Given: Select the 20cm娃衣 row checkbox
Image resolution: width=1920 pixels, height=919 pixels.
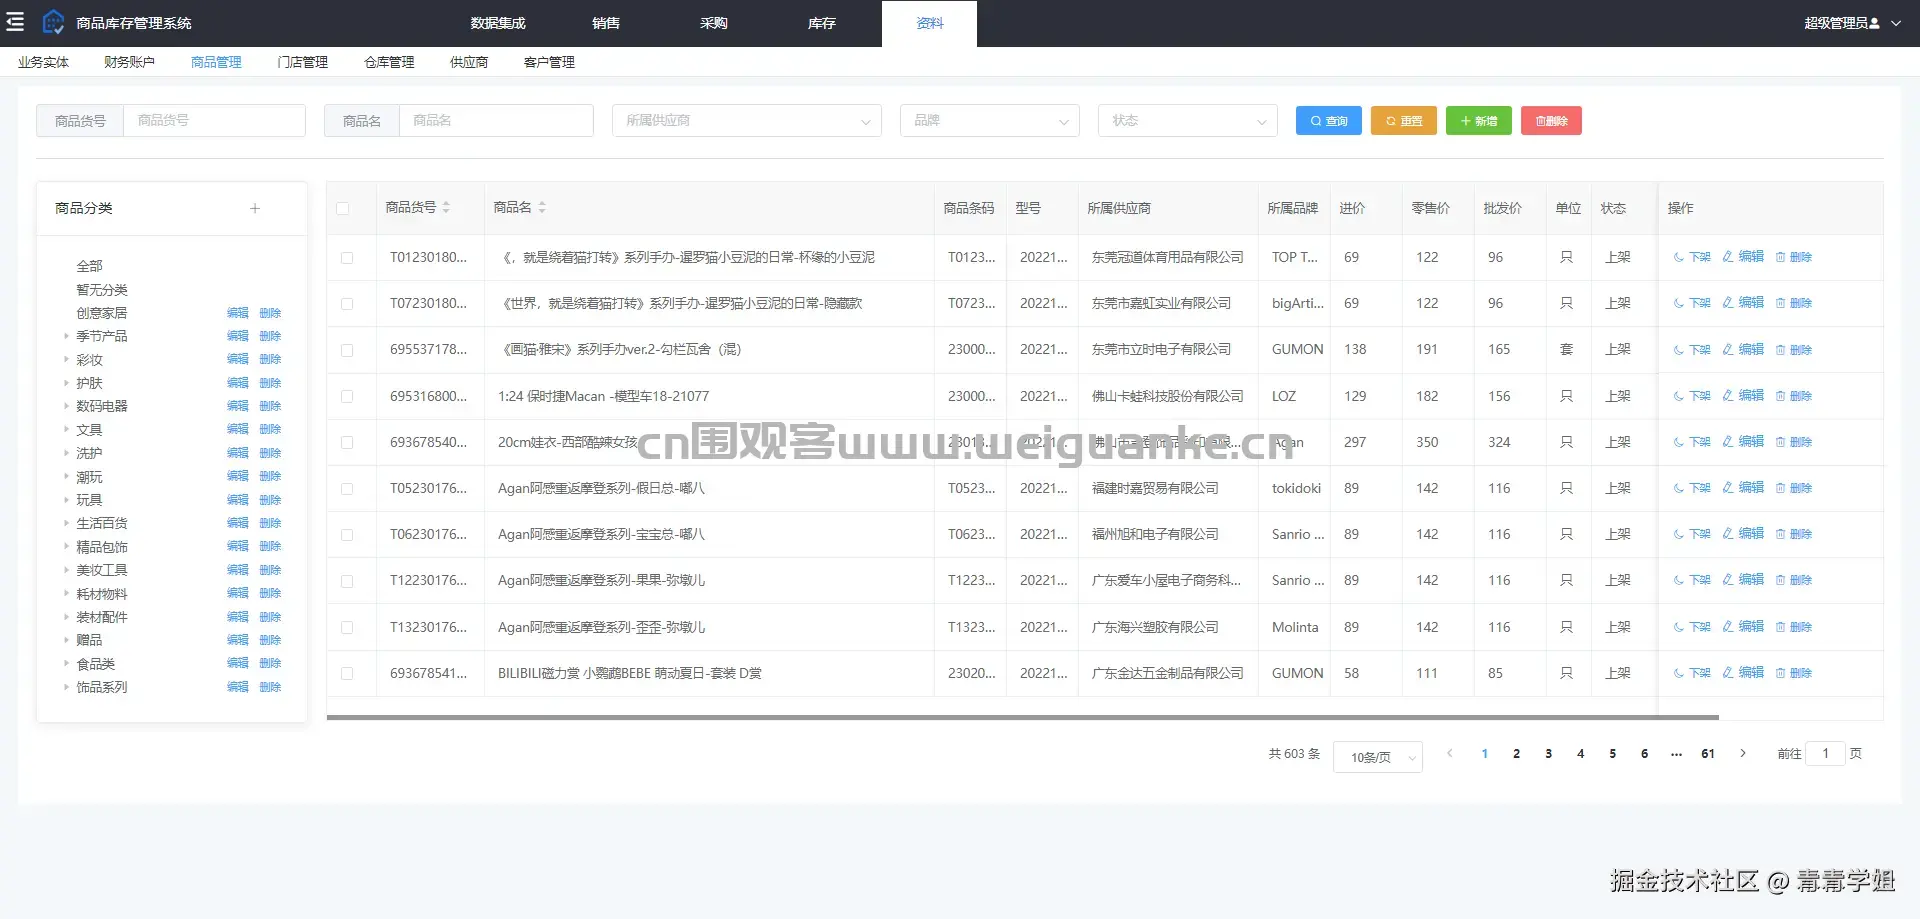Looking at the screenshot, I should (347, 443).
